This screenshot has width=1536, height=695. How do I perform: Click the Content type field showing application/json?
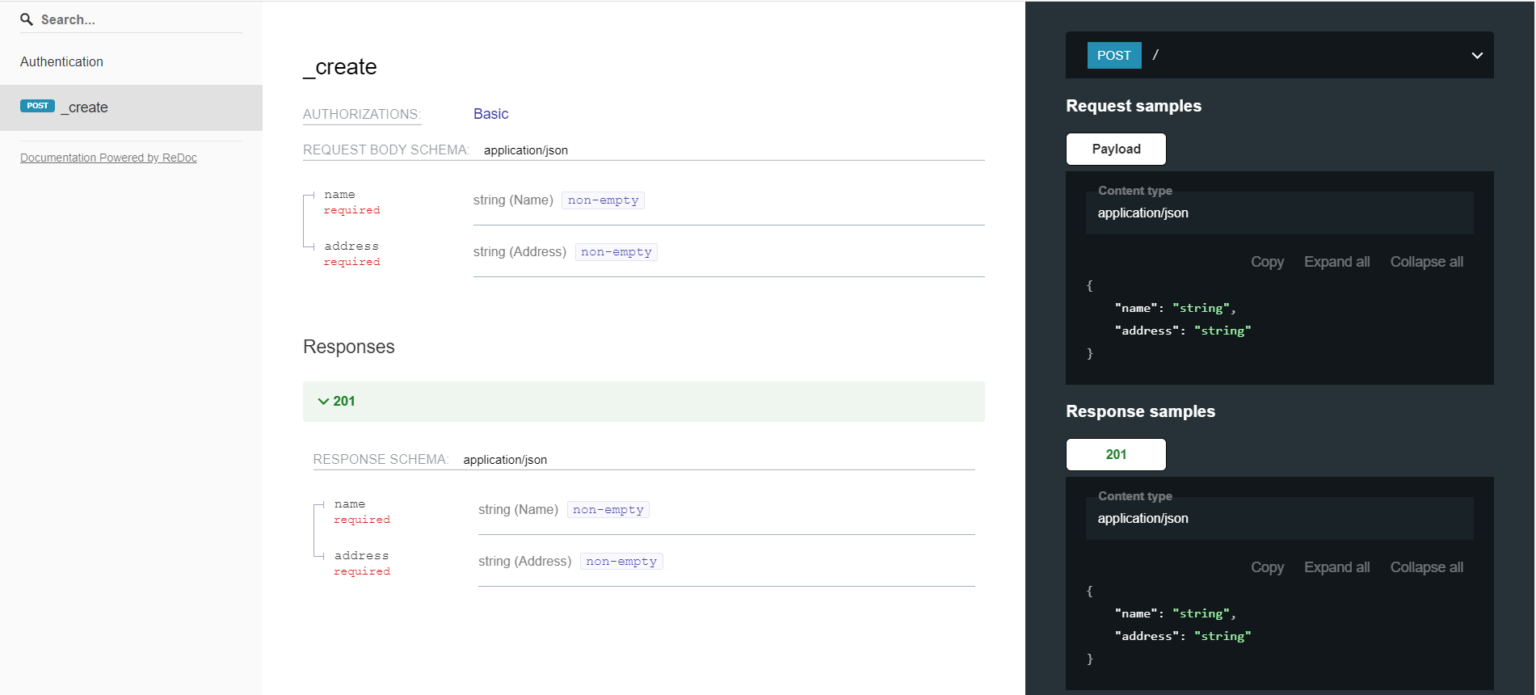click(1279, 212)
